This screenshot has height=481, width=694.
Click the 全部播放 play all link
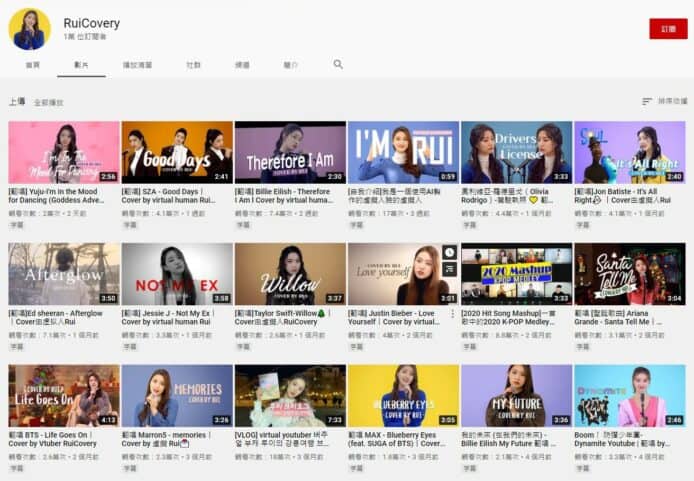[x=49, y=102]
